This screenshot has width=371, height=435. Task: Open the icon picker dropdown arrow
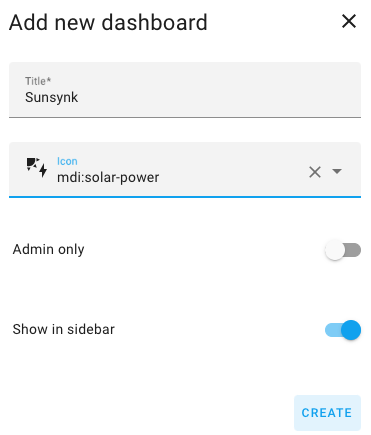(337, 171)
